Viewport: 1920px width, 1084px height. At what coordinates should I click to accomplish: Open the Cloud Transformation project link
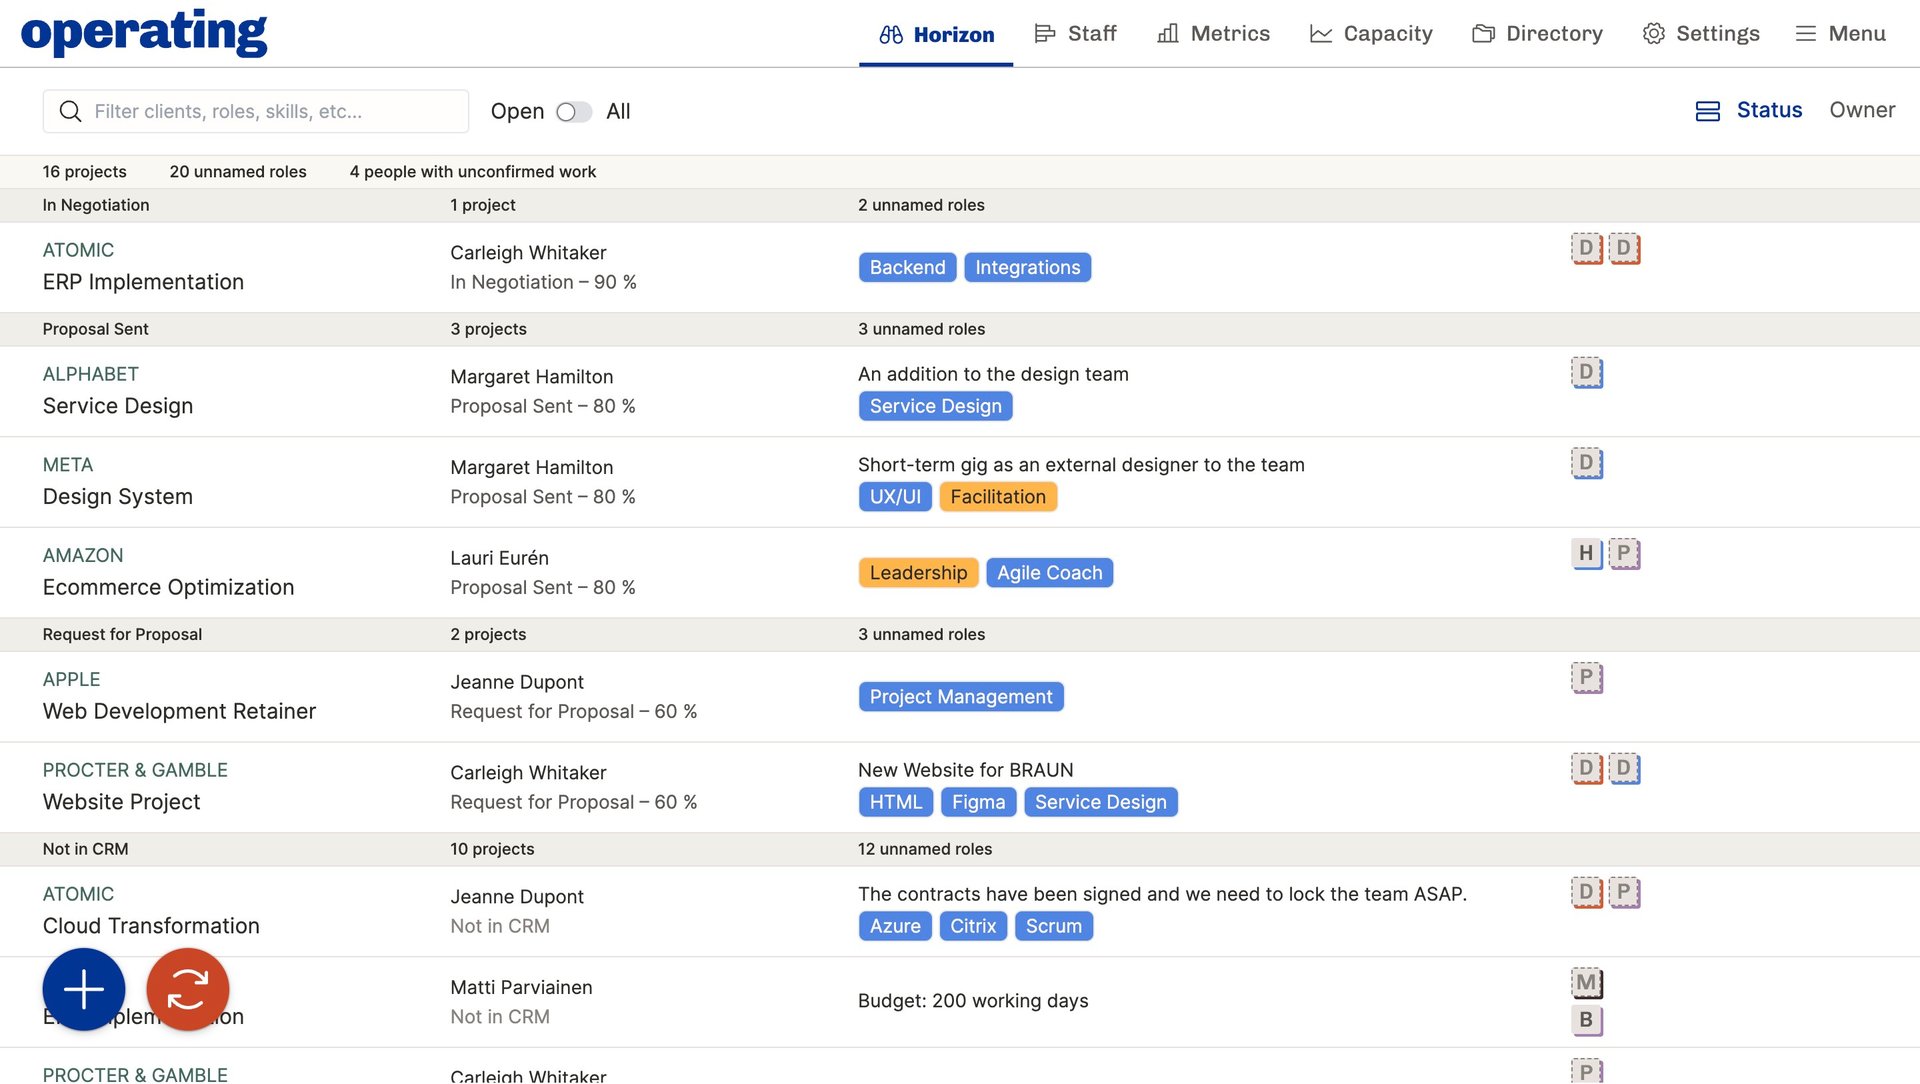(151, 926)
